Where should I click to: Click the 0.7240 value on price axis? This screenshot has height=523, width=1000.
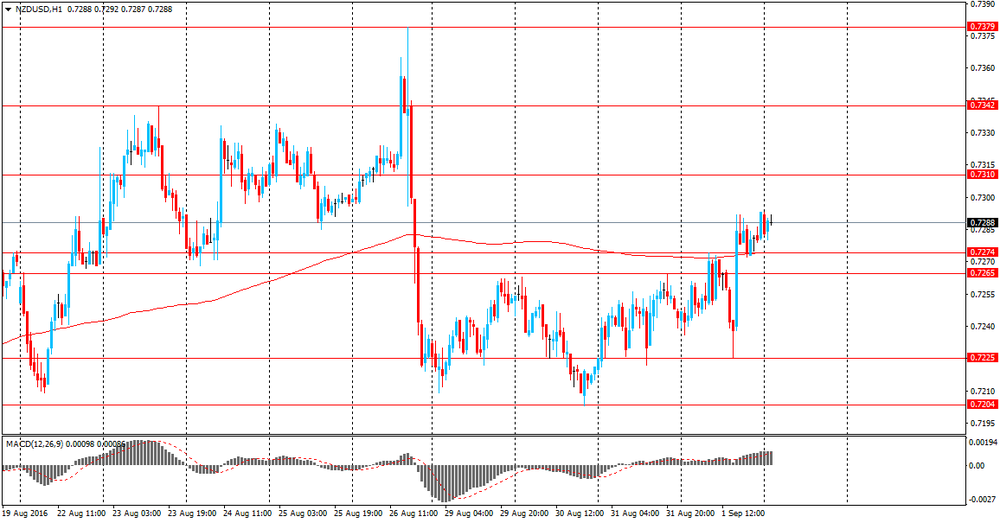pyautogui.click(x=983, y=327)
